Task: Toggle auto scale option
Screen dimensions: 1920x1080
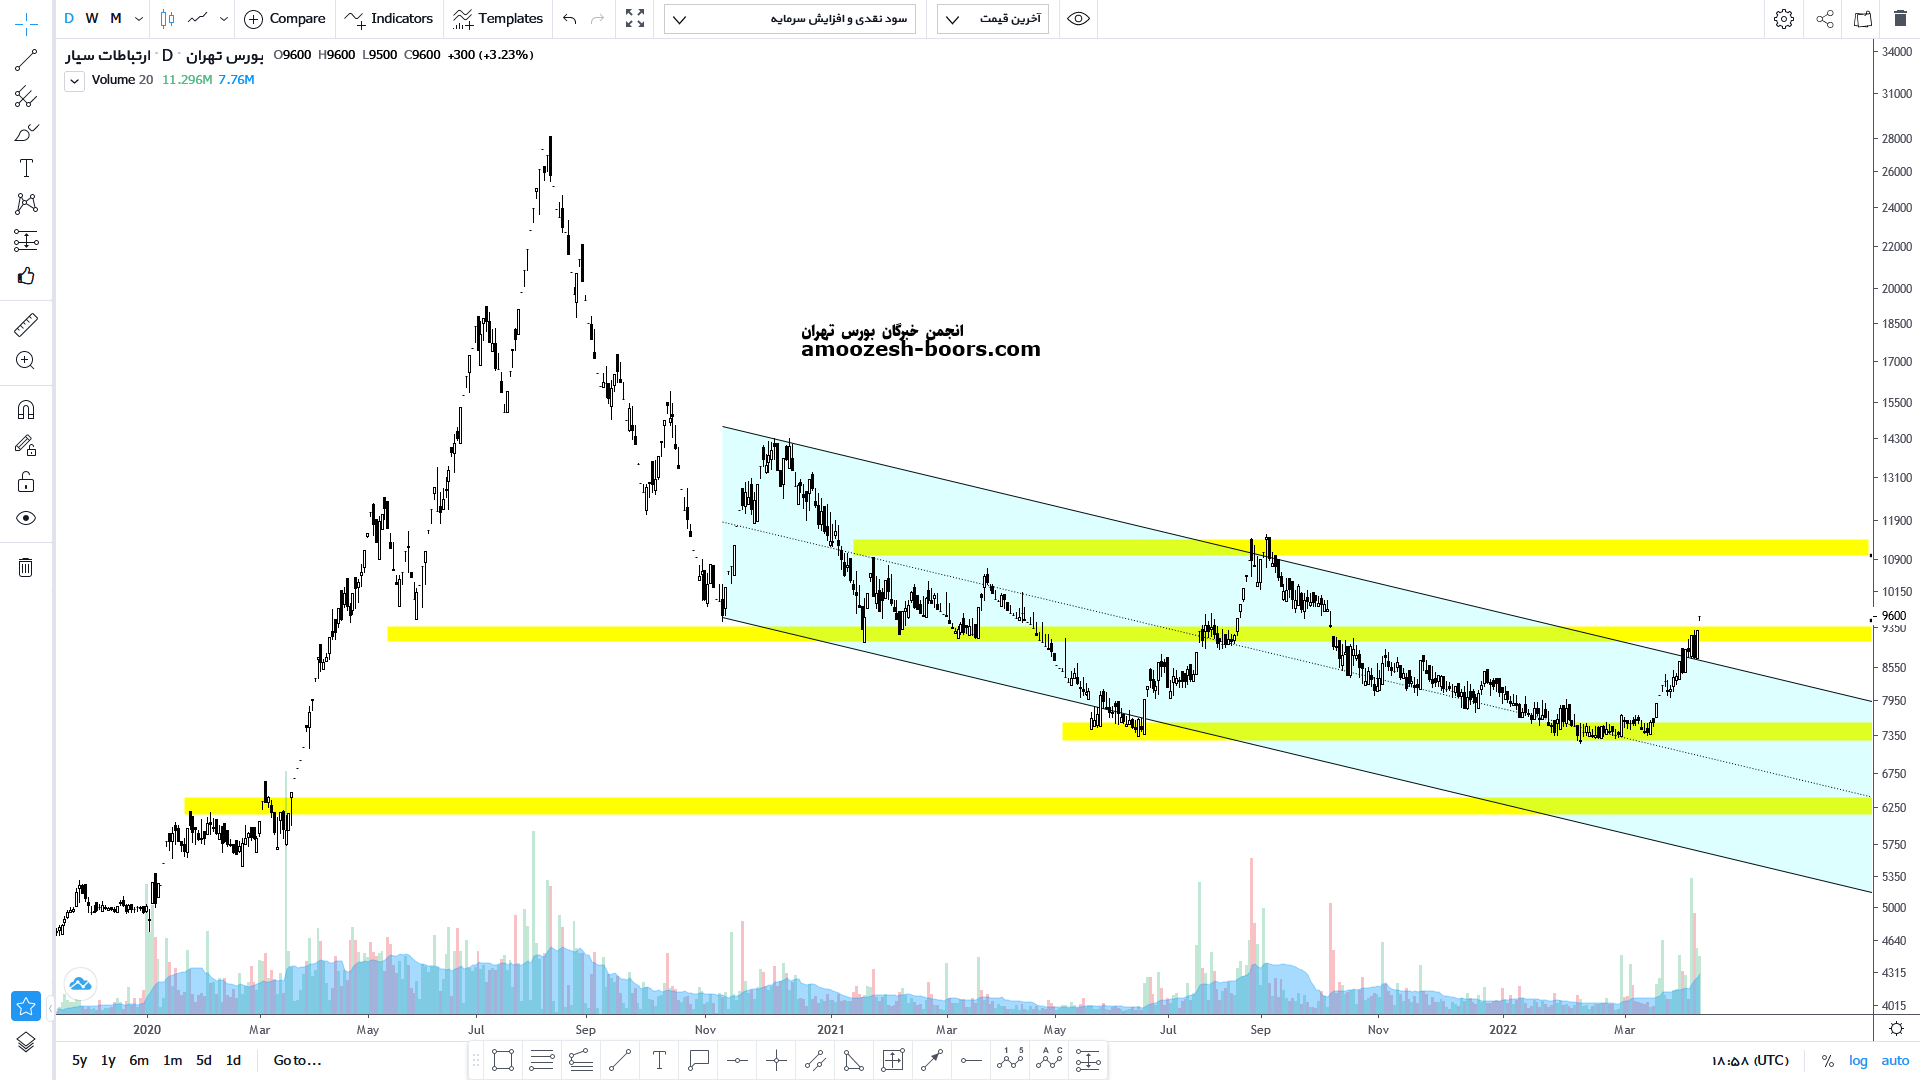Action: (x=1895, y=1061)
